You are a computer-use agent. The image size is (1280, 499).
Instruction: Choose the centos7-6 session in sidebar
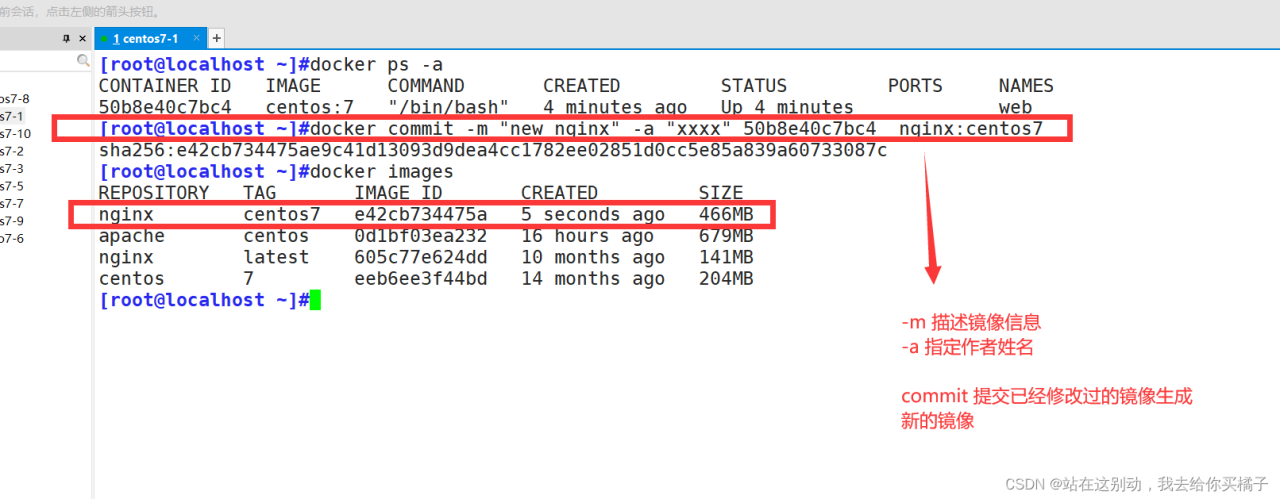click(x=11, y=239)
